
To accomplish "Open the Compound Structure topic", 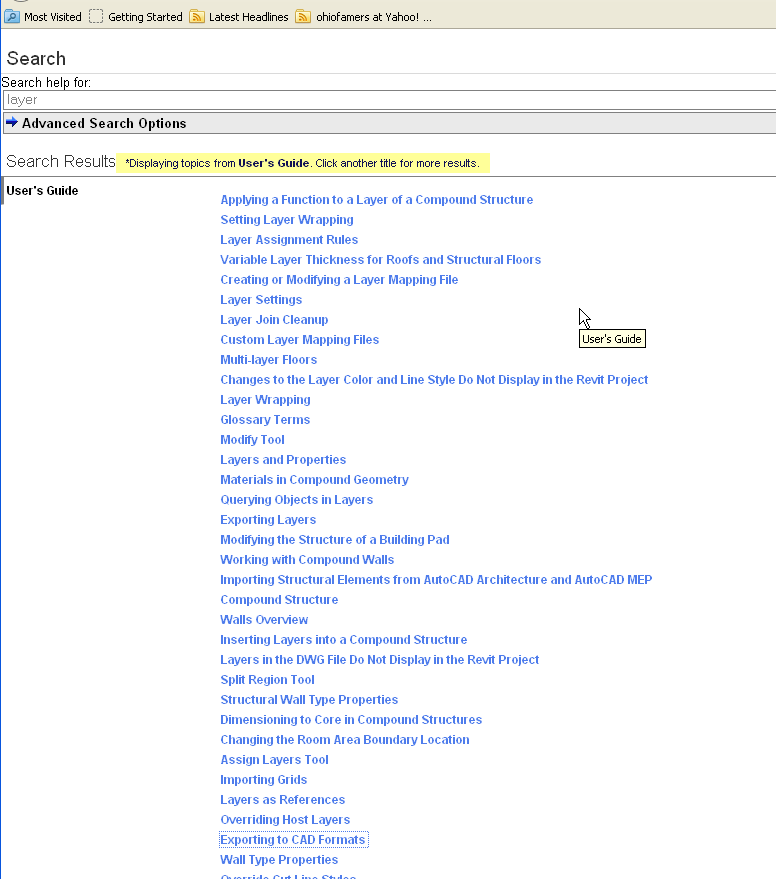I will click(x=279, y=600).
